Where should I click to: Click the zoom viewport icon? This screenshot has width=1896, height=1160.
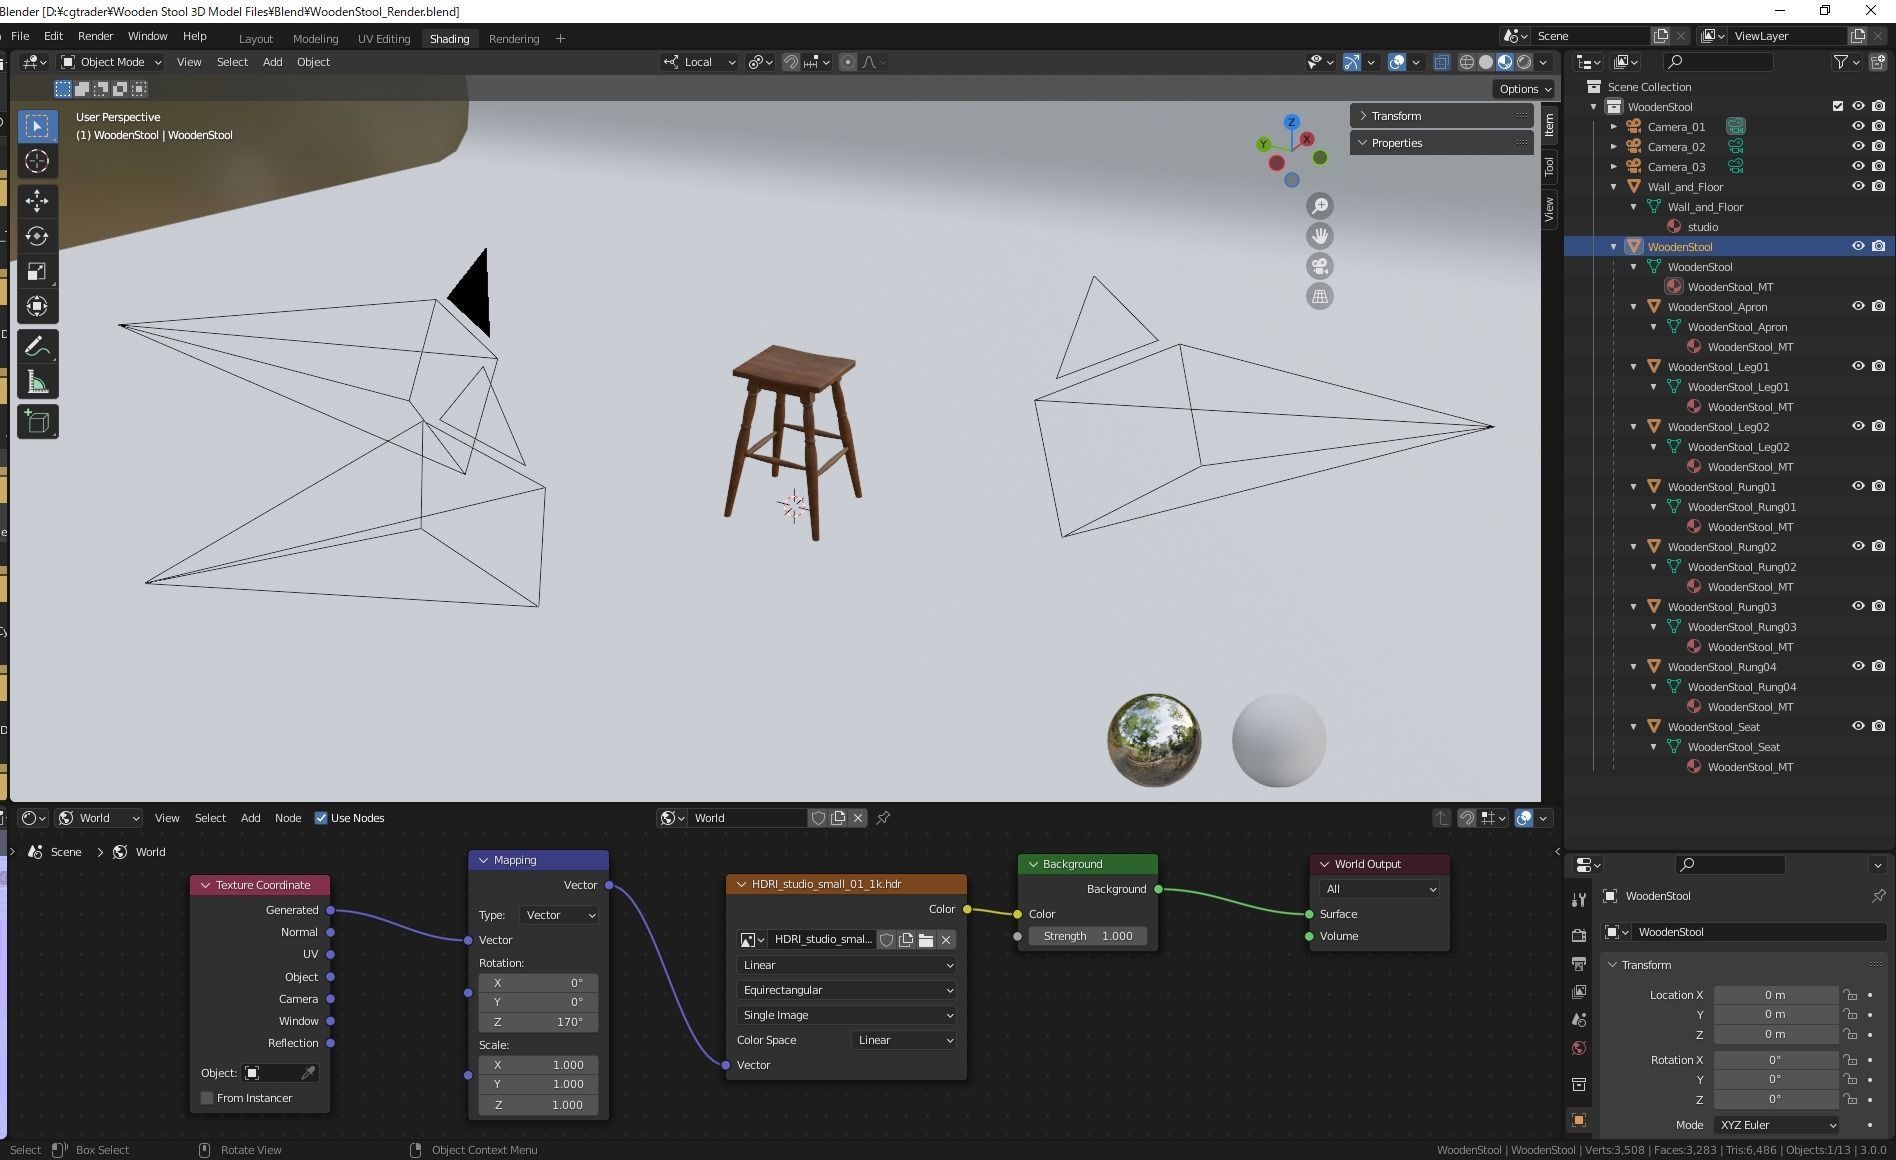1320,206
